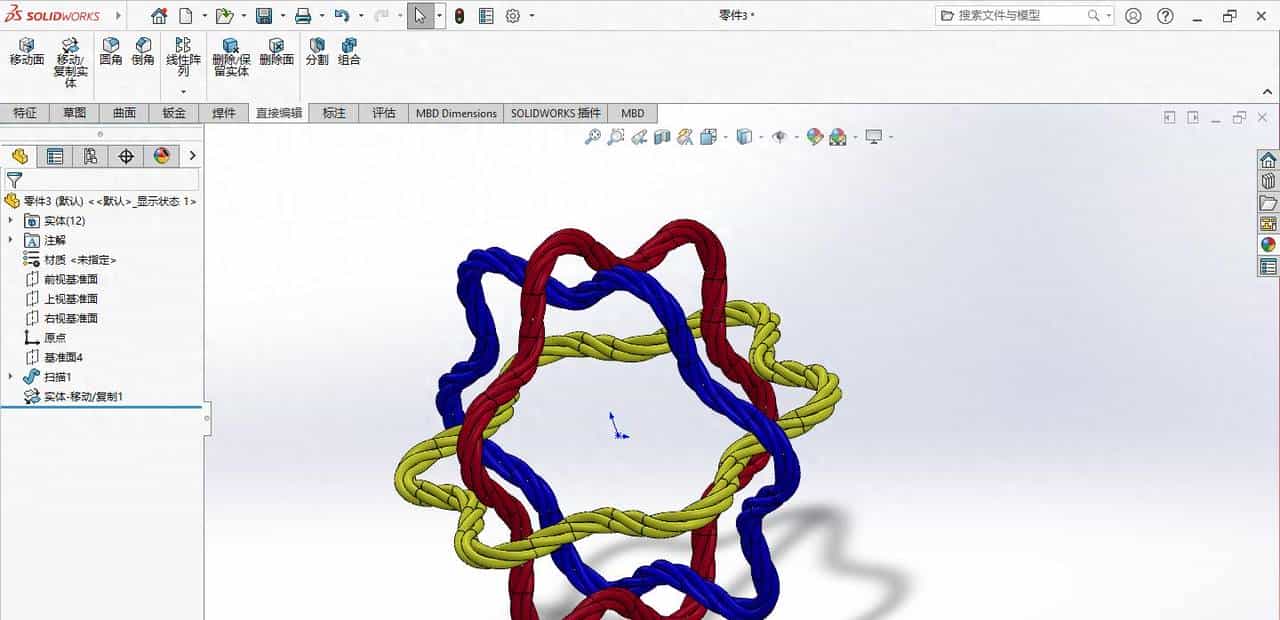Click the search box 搜索文件与模型

pos(1010,15)
